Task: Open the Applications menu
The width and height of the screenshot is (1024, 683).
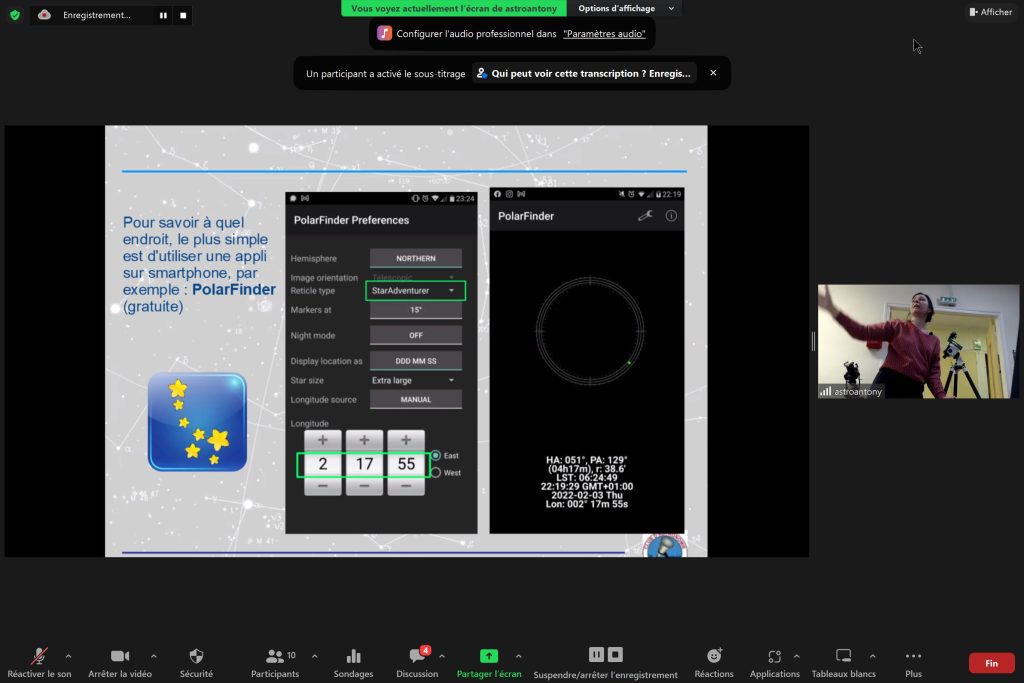Action: tap(775, 662)
